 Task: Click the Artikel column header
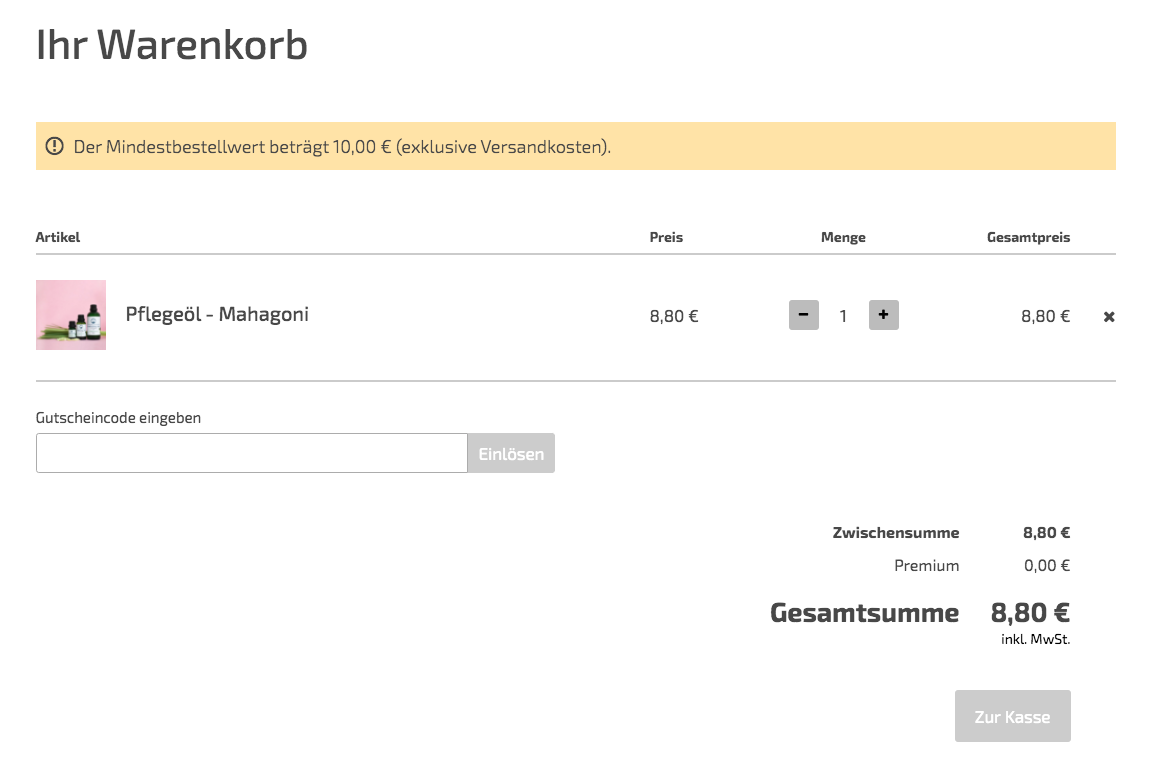click(x=58, y=237)
